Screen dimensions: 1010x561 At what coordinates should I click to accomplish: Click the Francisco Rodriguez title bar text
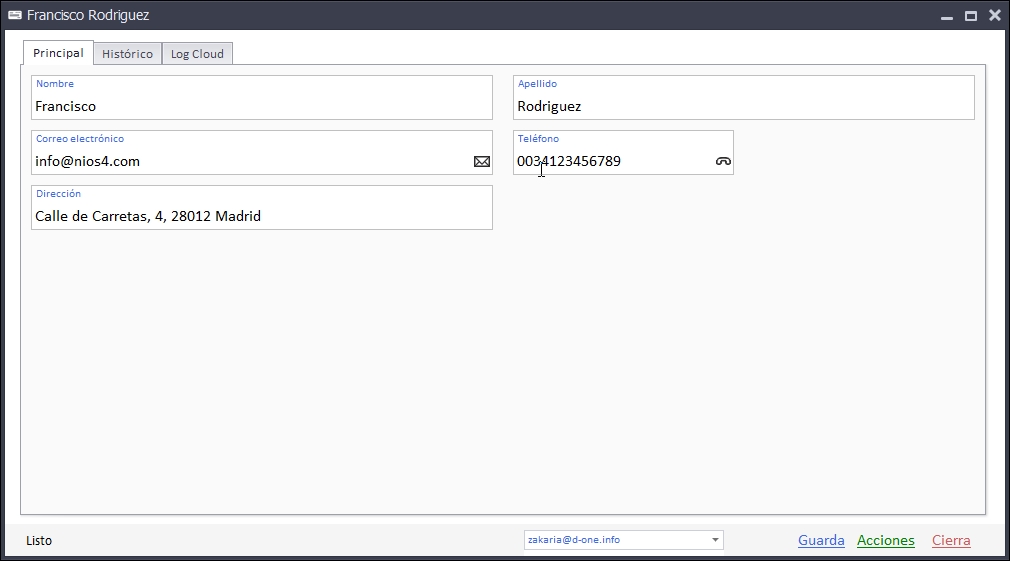click(x=88, y=16)
